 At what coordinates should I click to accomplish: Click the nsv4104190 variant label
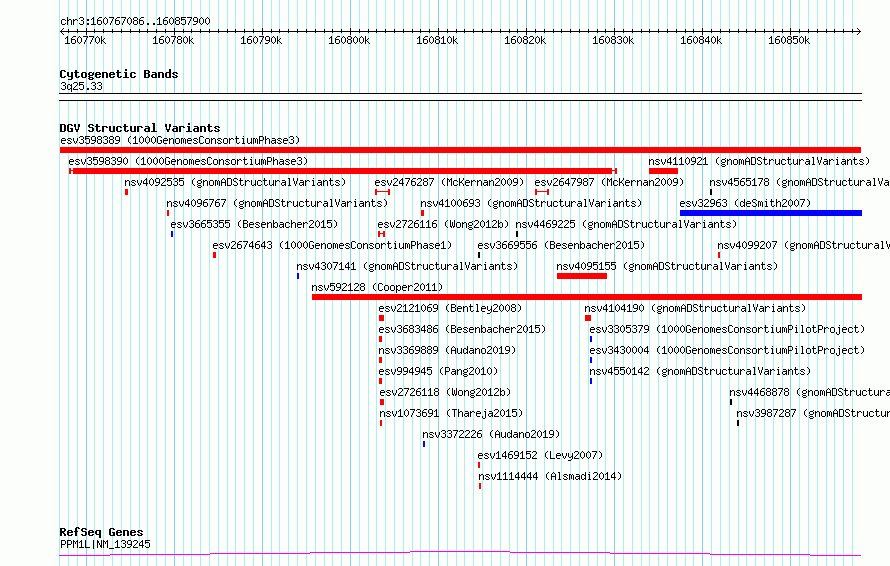click(695, 308)
